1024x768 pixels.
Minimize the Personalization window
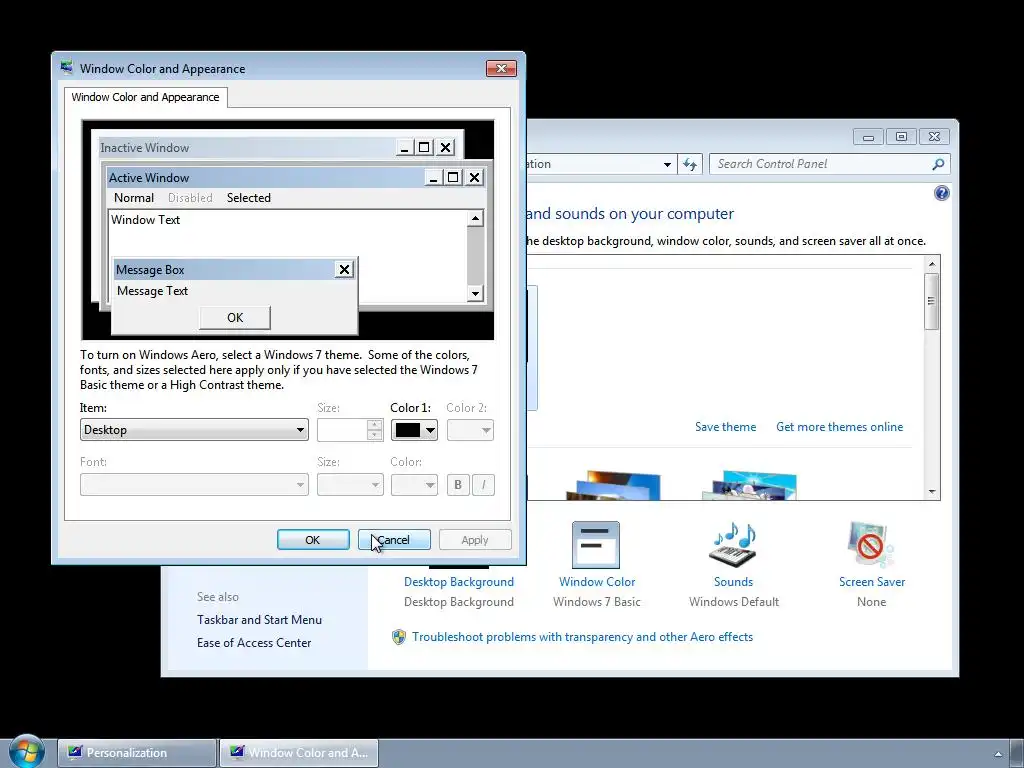tap(868, 136)
